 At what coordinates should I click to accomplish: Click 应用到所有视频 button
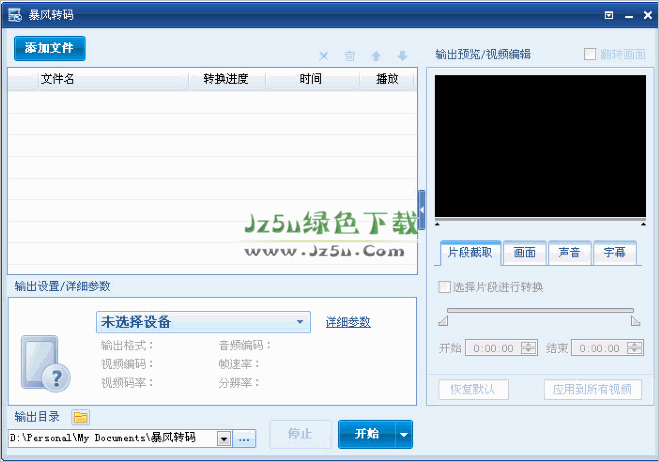coord(593,390)
